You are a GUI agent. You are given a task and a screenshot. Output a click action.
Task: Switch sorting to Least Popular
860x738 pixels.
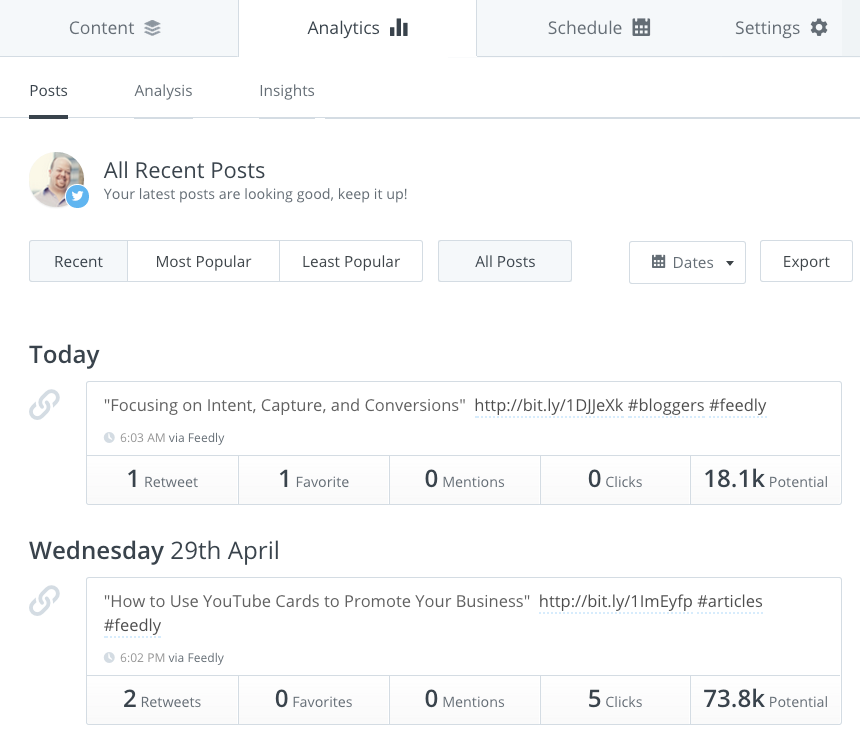(x=350, y=261)
